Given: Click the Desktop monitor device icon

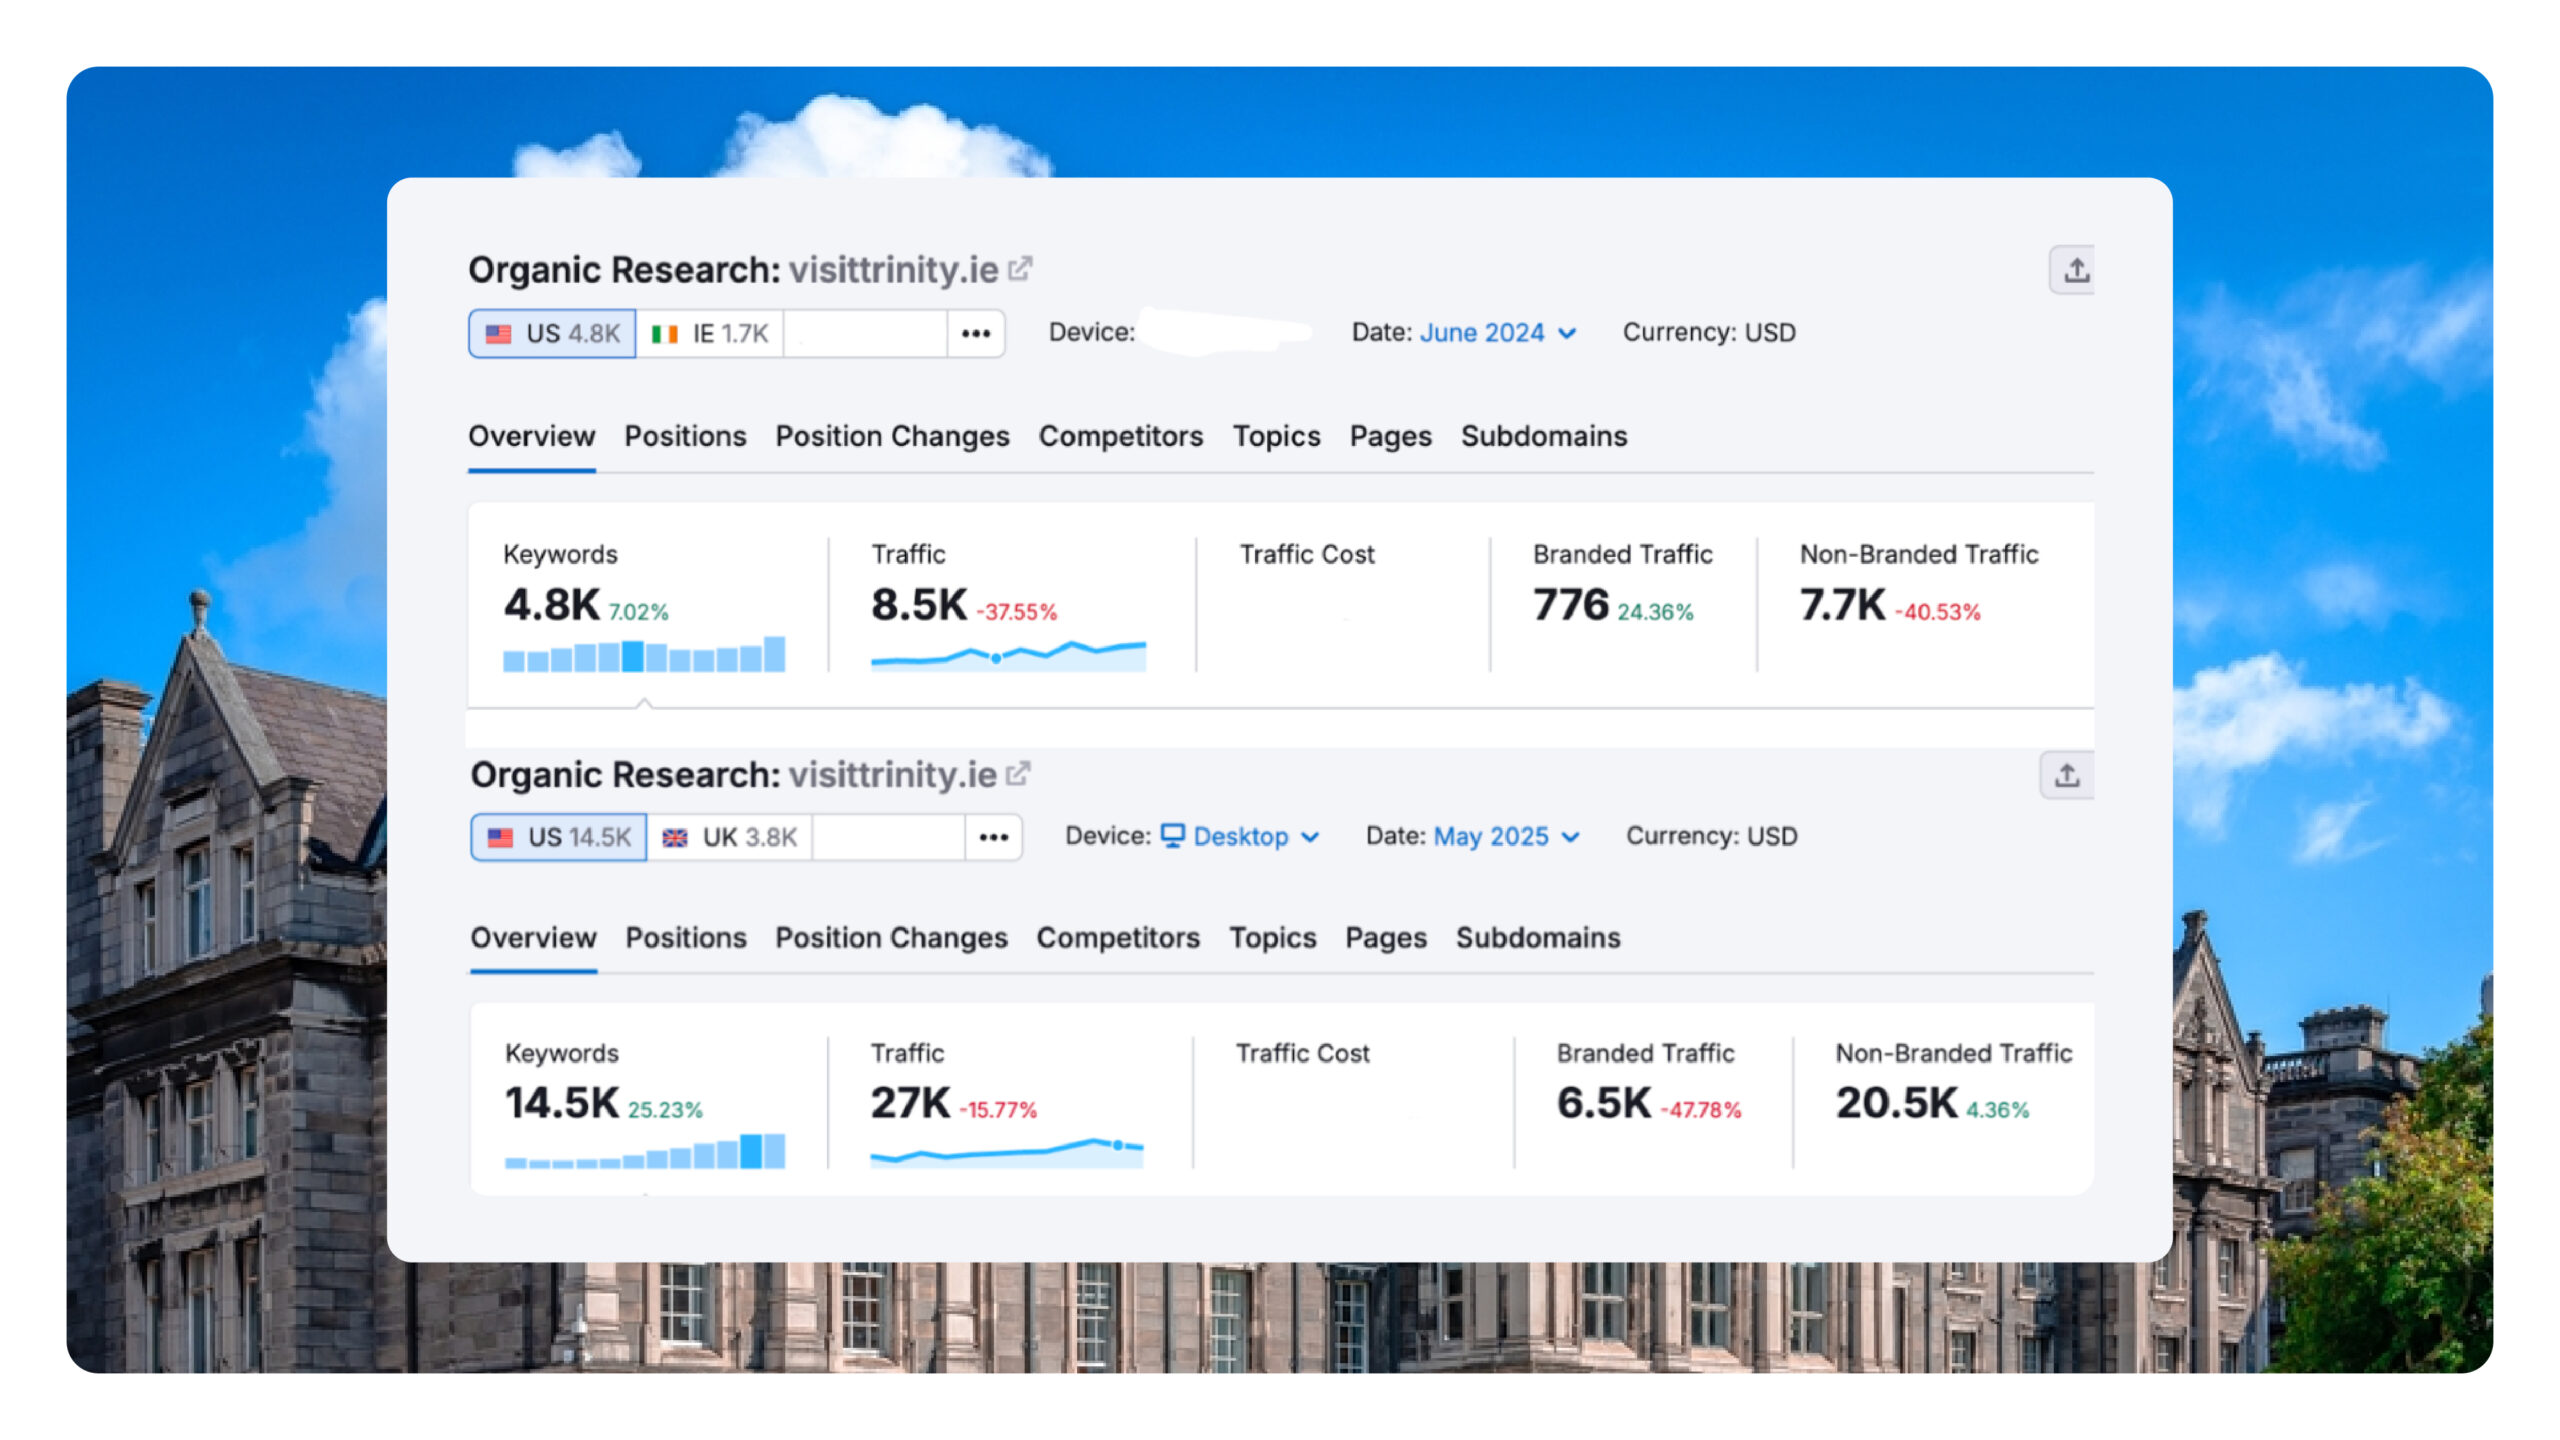Looking at the screenshot, I should [x=1173, y=835].
